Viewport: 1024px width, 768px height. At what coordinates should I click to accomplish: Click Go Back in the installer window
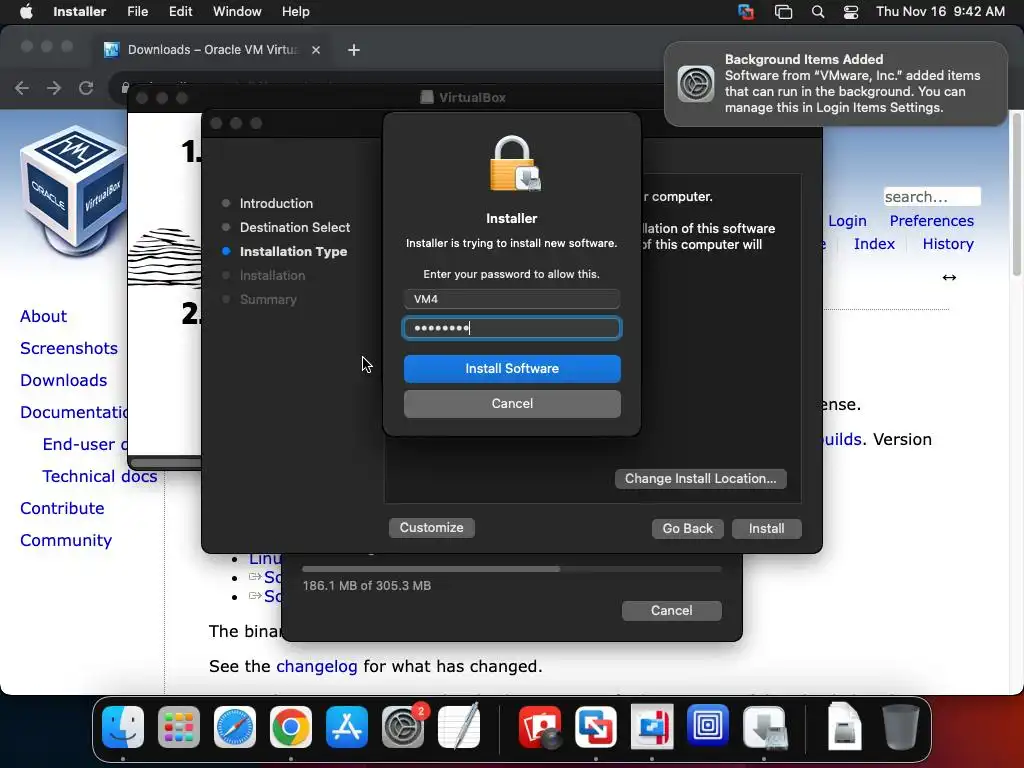pos(688,528)
